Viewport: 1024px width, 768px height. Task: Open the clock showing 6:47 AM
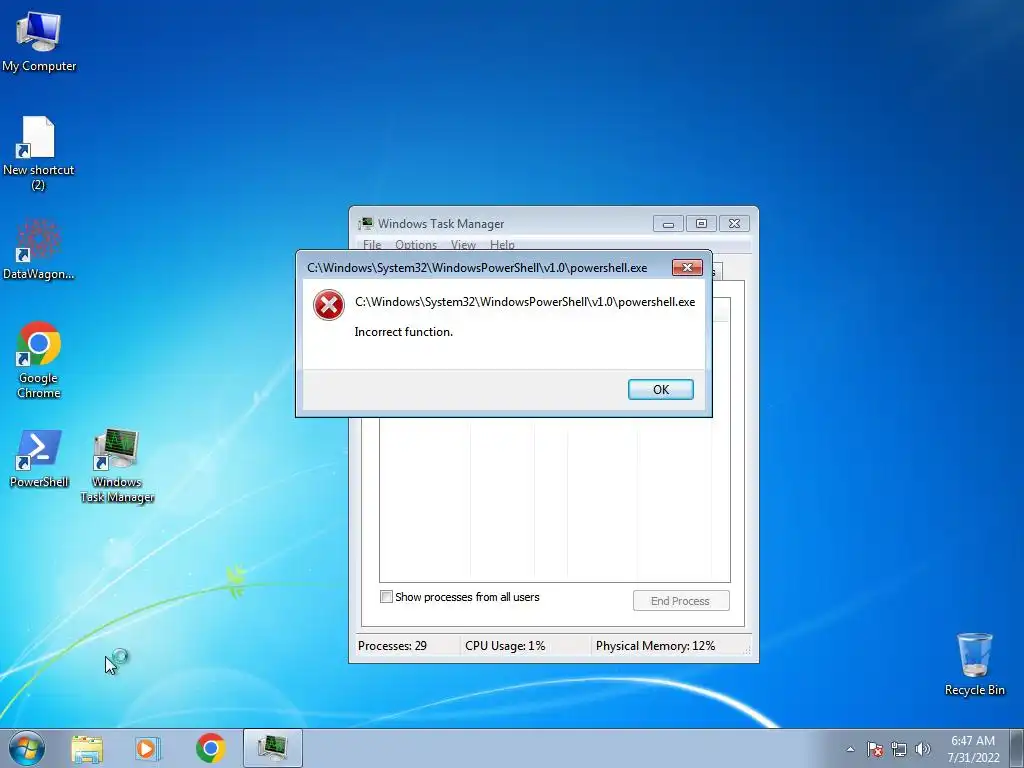973,749
